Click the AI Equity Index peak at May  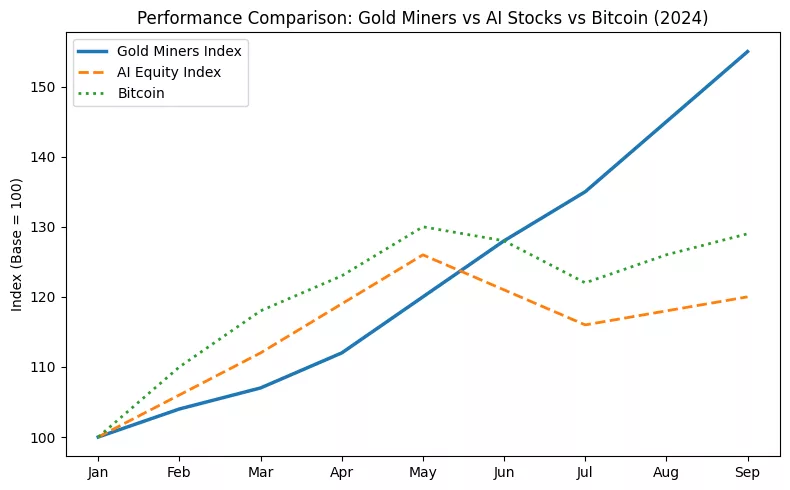[x=423, y=255]
